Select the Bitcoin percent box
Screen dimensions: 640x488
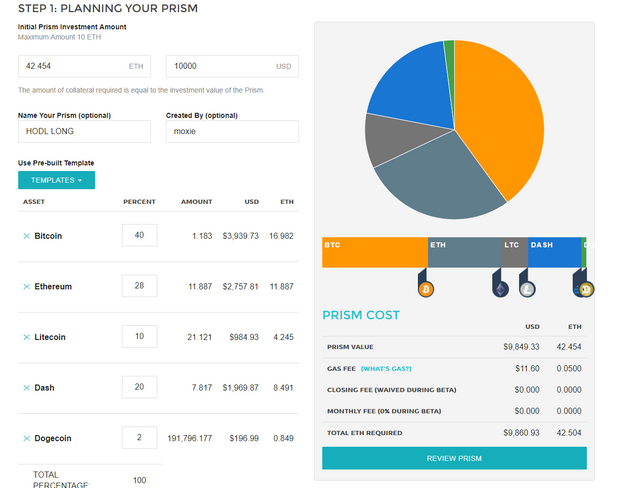pos(140,235)
